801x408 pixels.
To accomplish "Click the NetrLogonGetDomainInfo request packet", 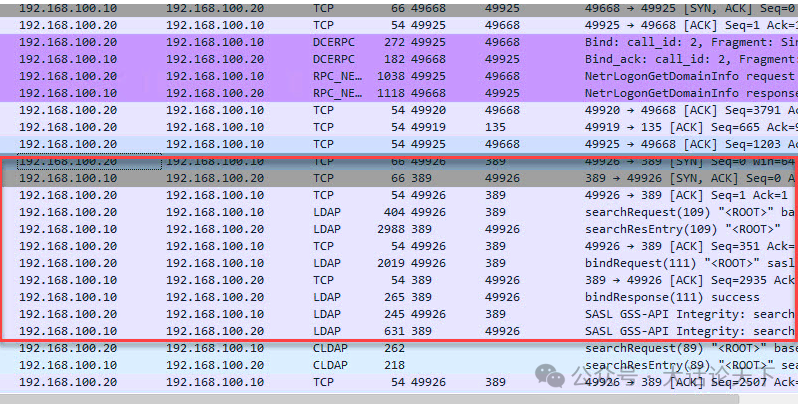I will (x=400, y=76).
